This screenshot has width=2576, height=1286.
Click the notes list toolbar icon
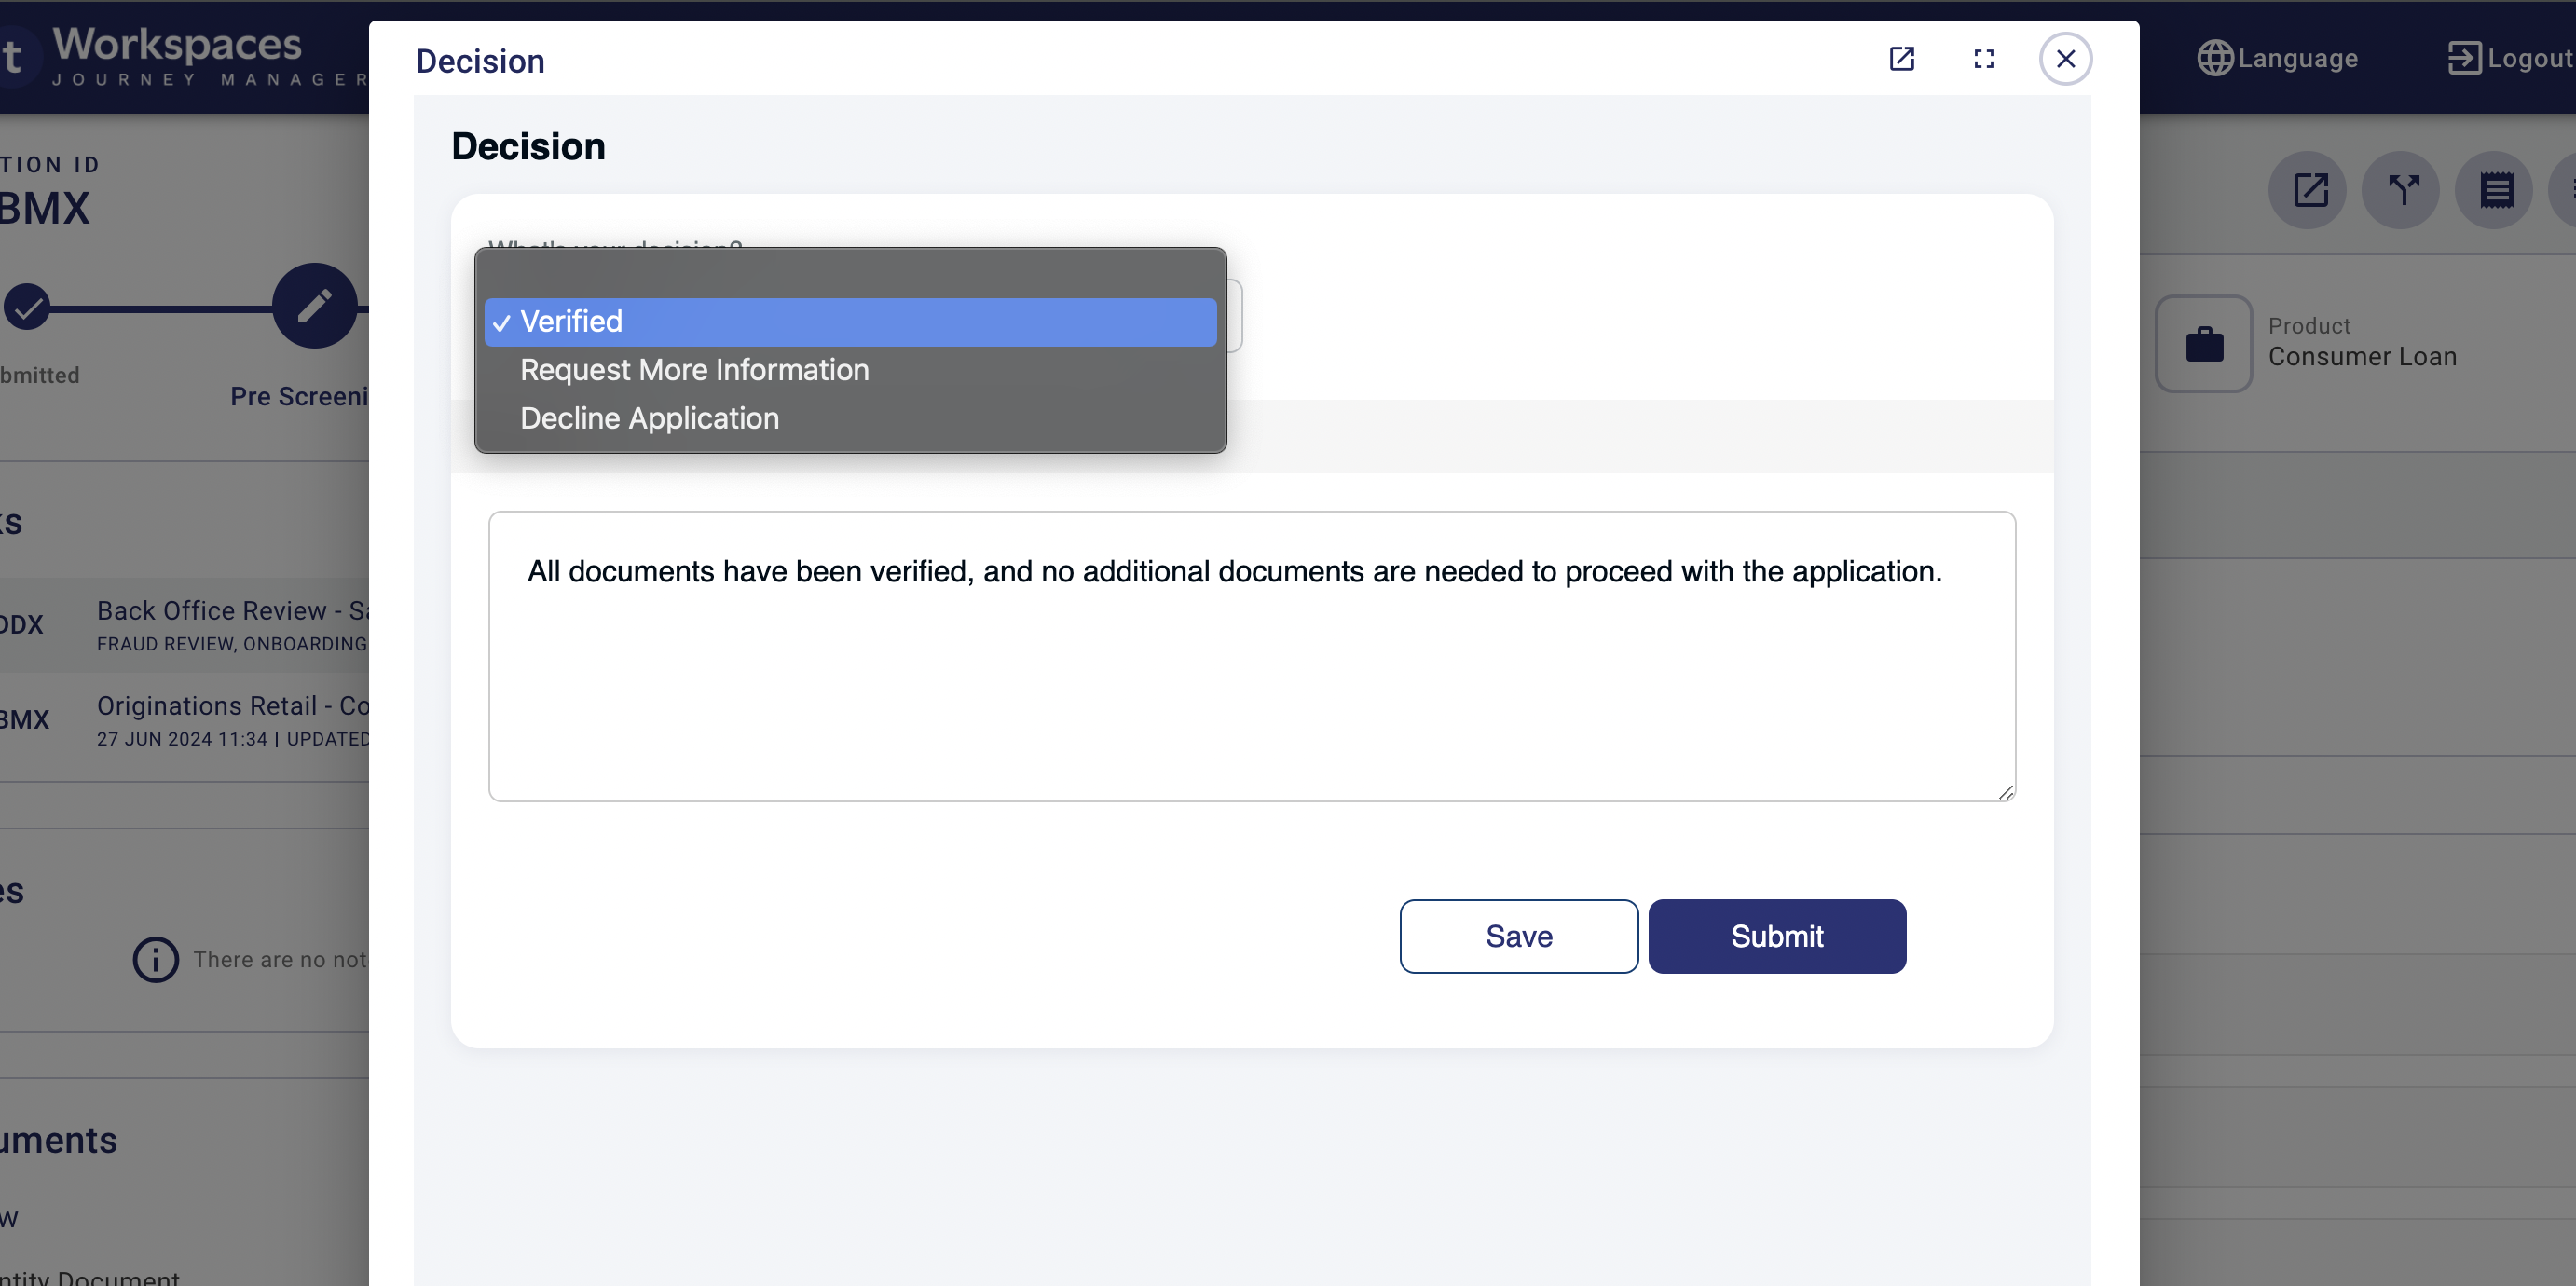pos(2496,190)
